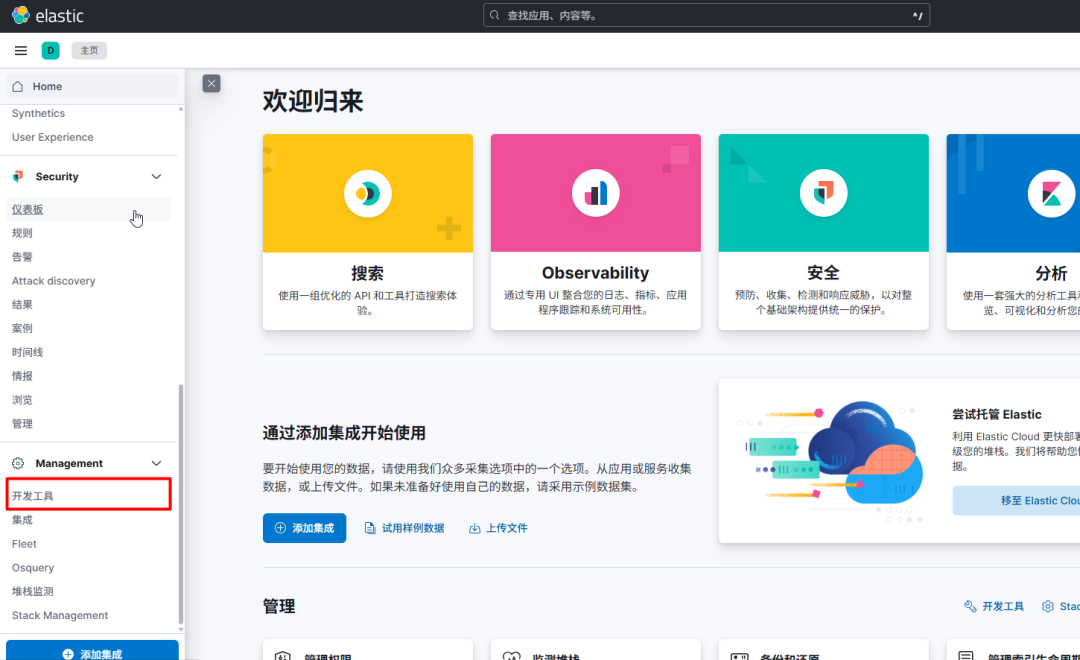Focus the 查找应用、内容等 search field
The height and width of the screenshot is (660, 1080).
click(706, 15)
